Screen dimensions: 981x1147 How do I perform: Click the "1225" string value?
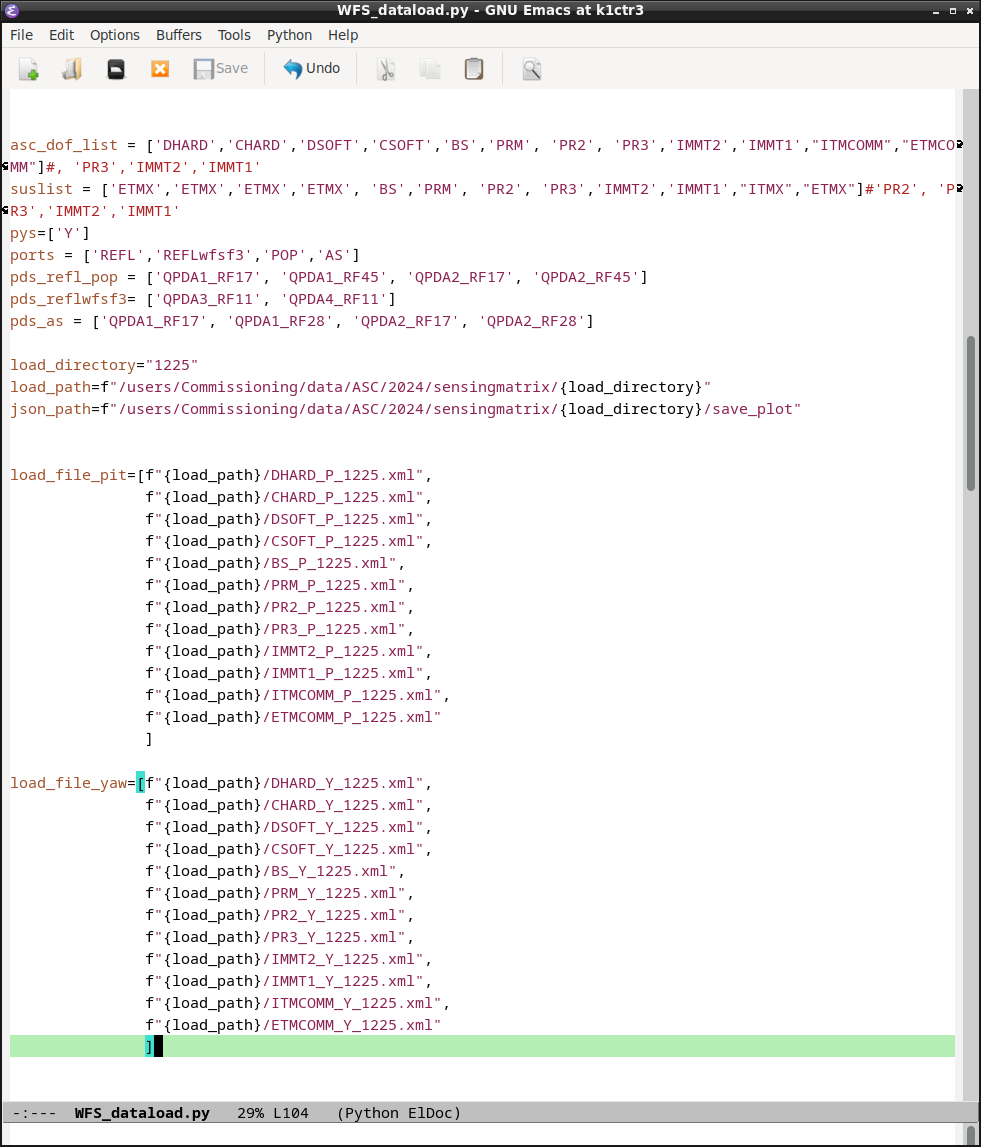(x=172, y=365)
